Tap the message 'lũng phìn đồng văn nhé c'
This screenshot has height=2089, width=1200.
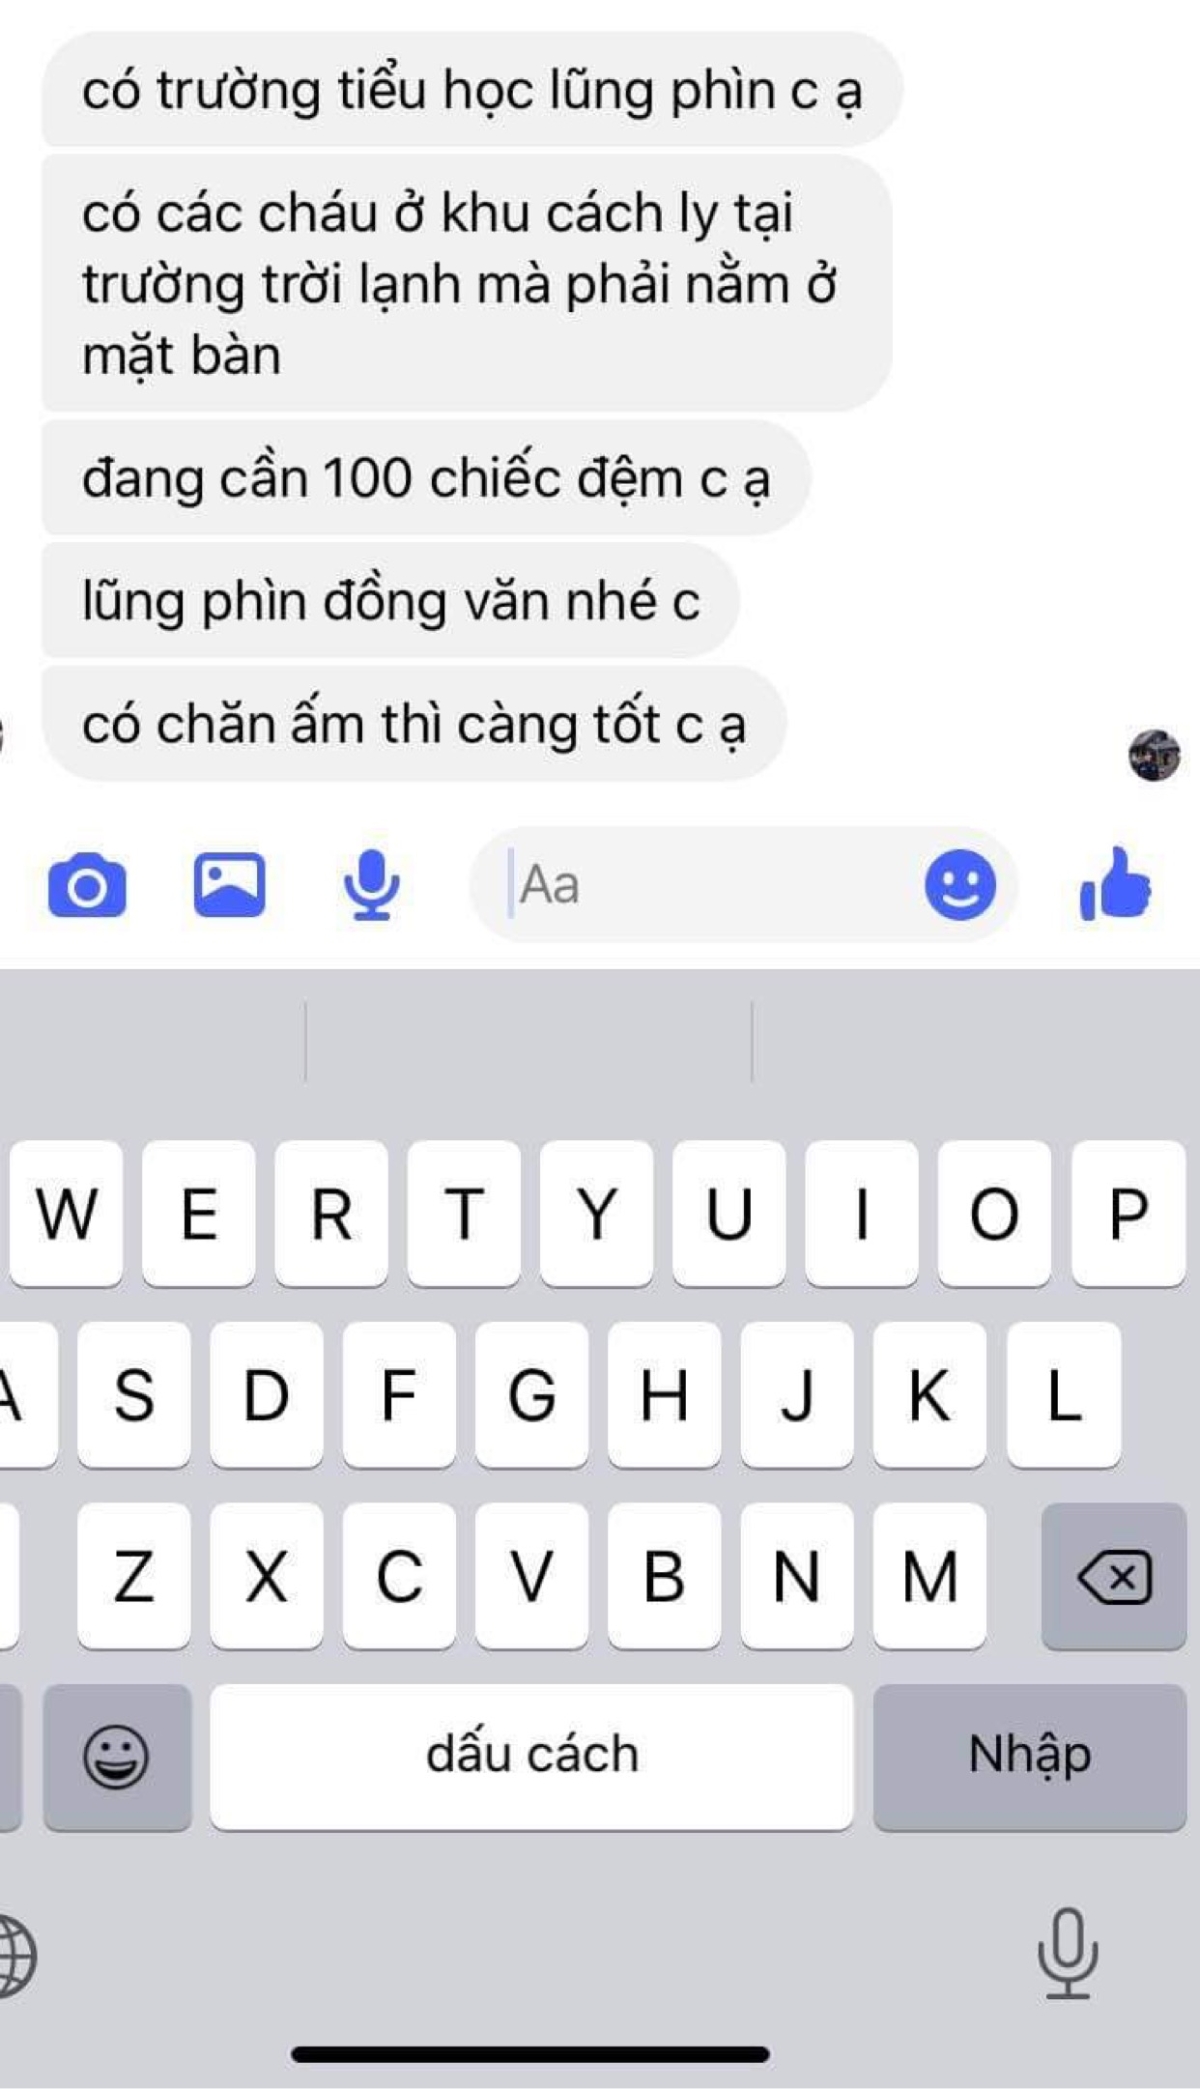click(390, 601)
